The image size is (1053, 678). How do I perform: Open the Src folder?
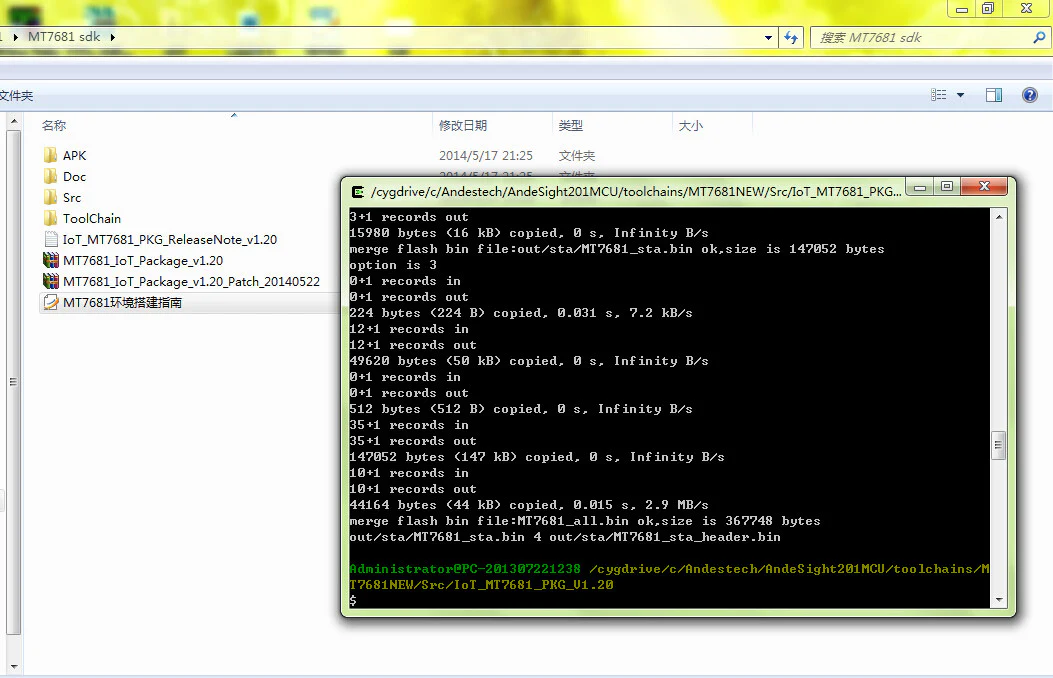72,198
